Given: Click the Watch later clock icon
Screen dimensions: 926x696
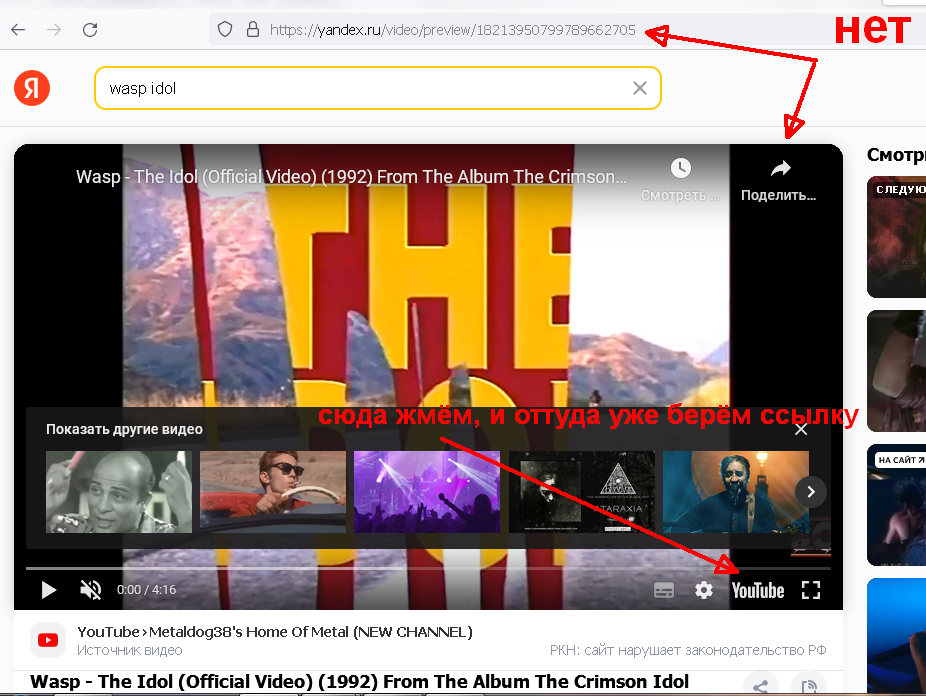Looking at the screenshot, I should (x=680, y=169).
